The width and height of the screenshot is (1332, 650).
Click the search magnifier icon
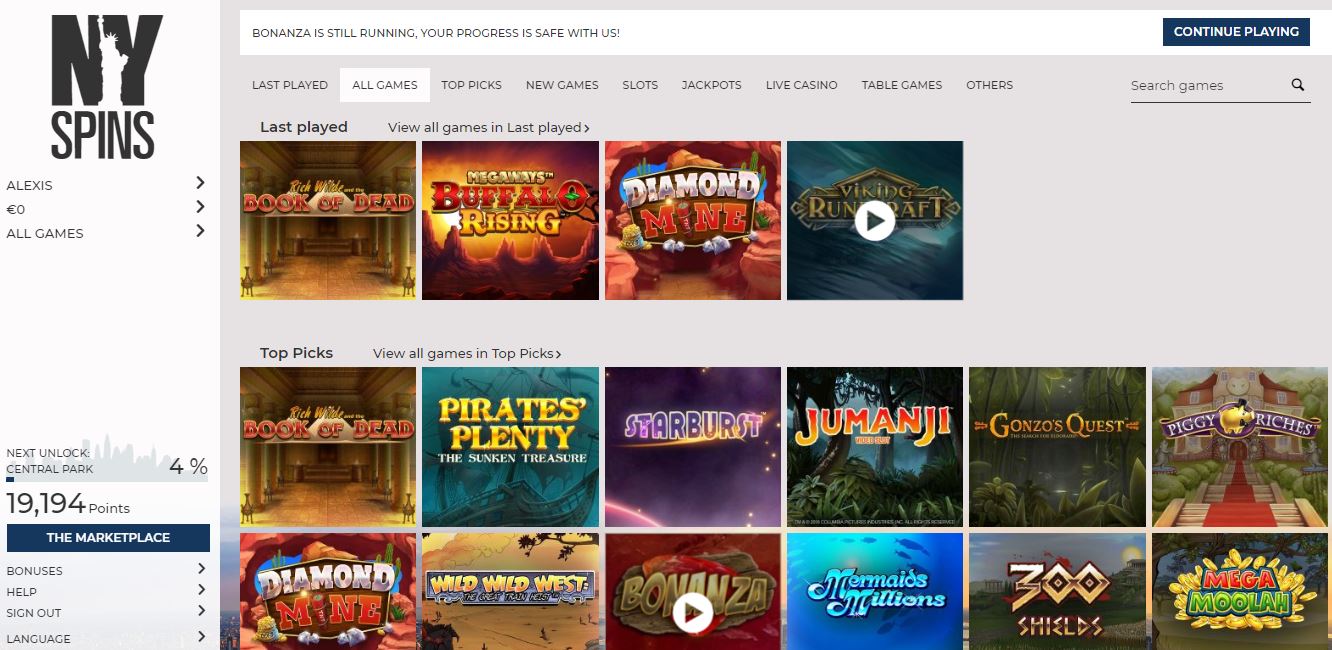click(x=1298, y=85)
